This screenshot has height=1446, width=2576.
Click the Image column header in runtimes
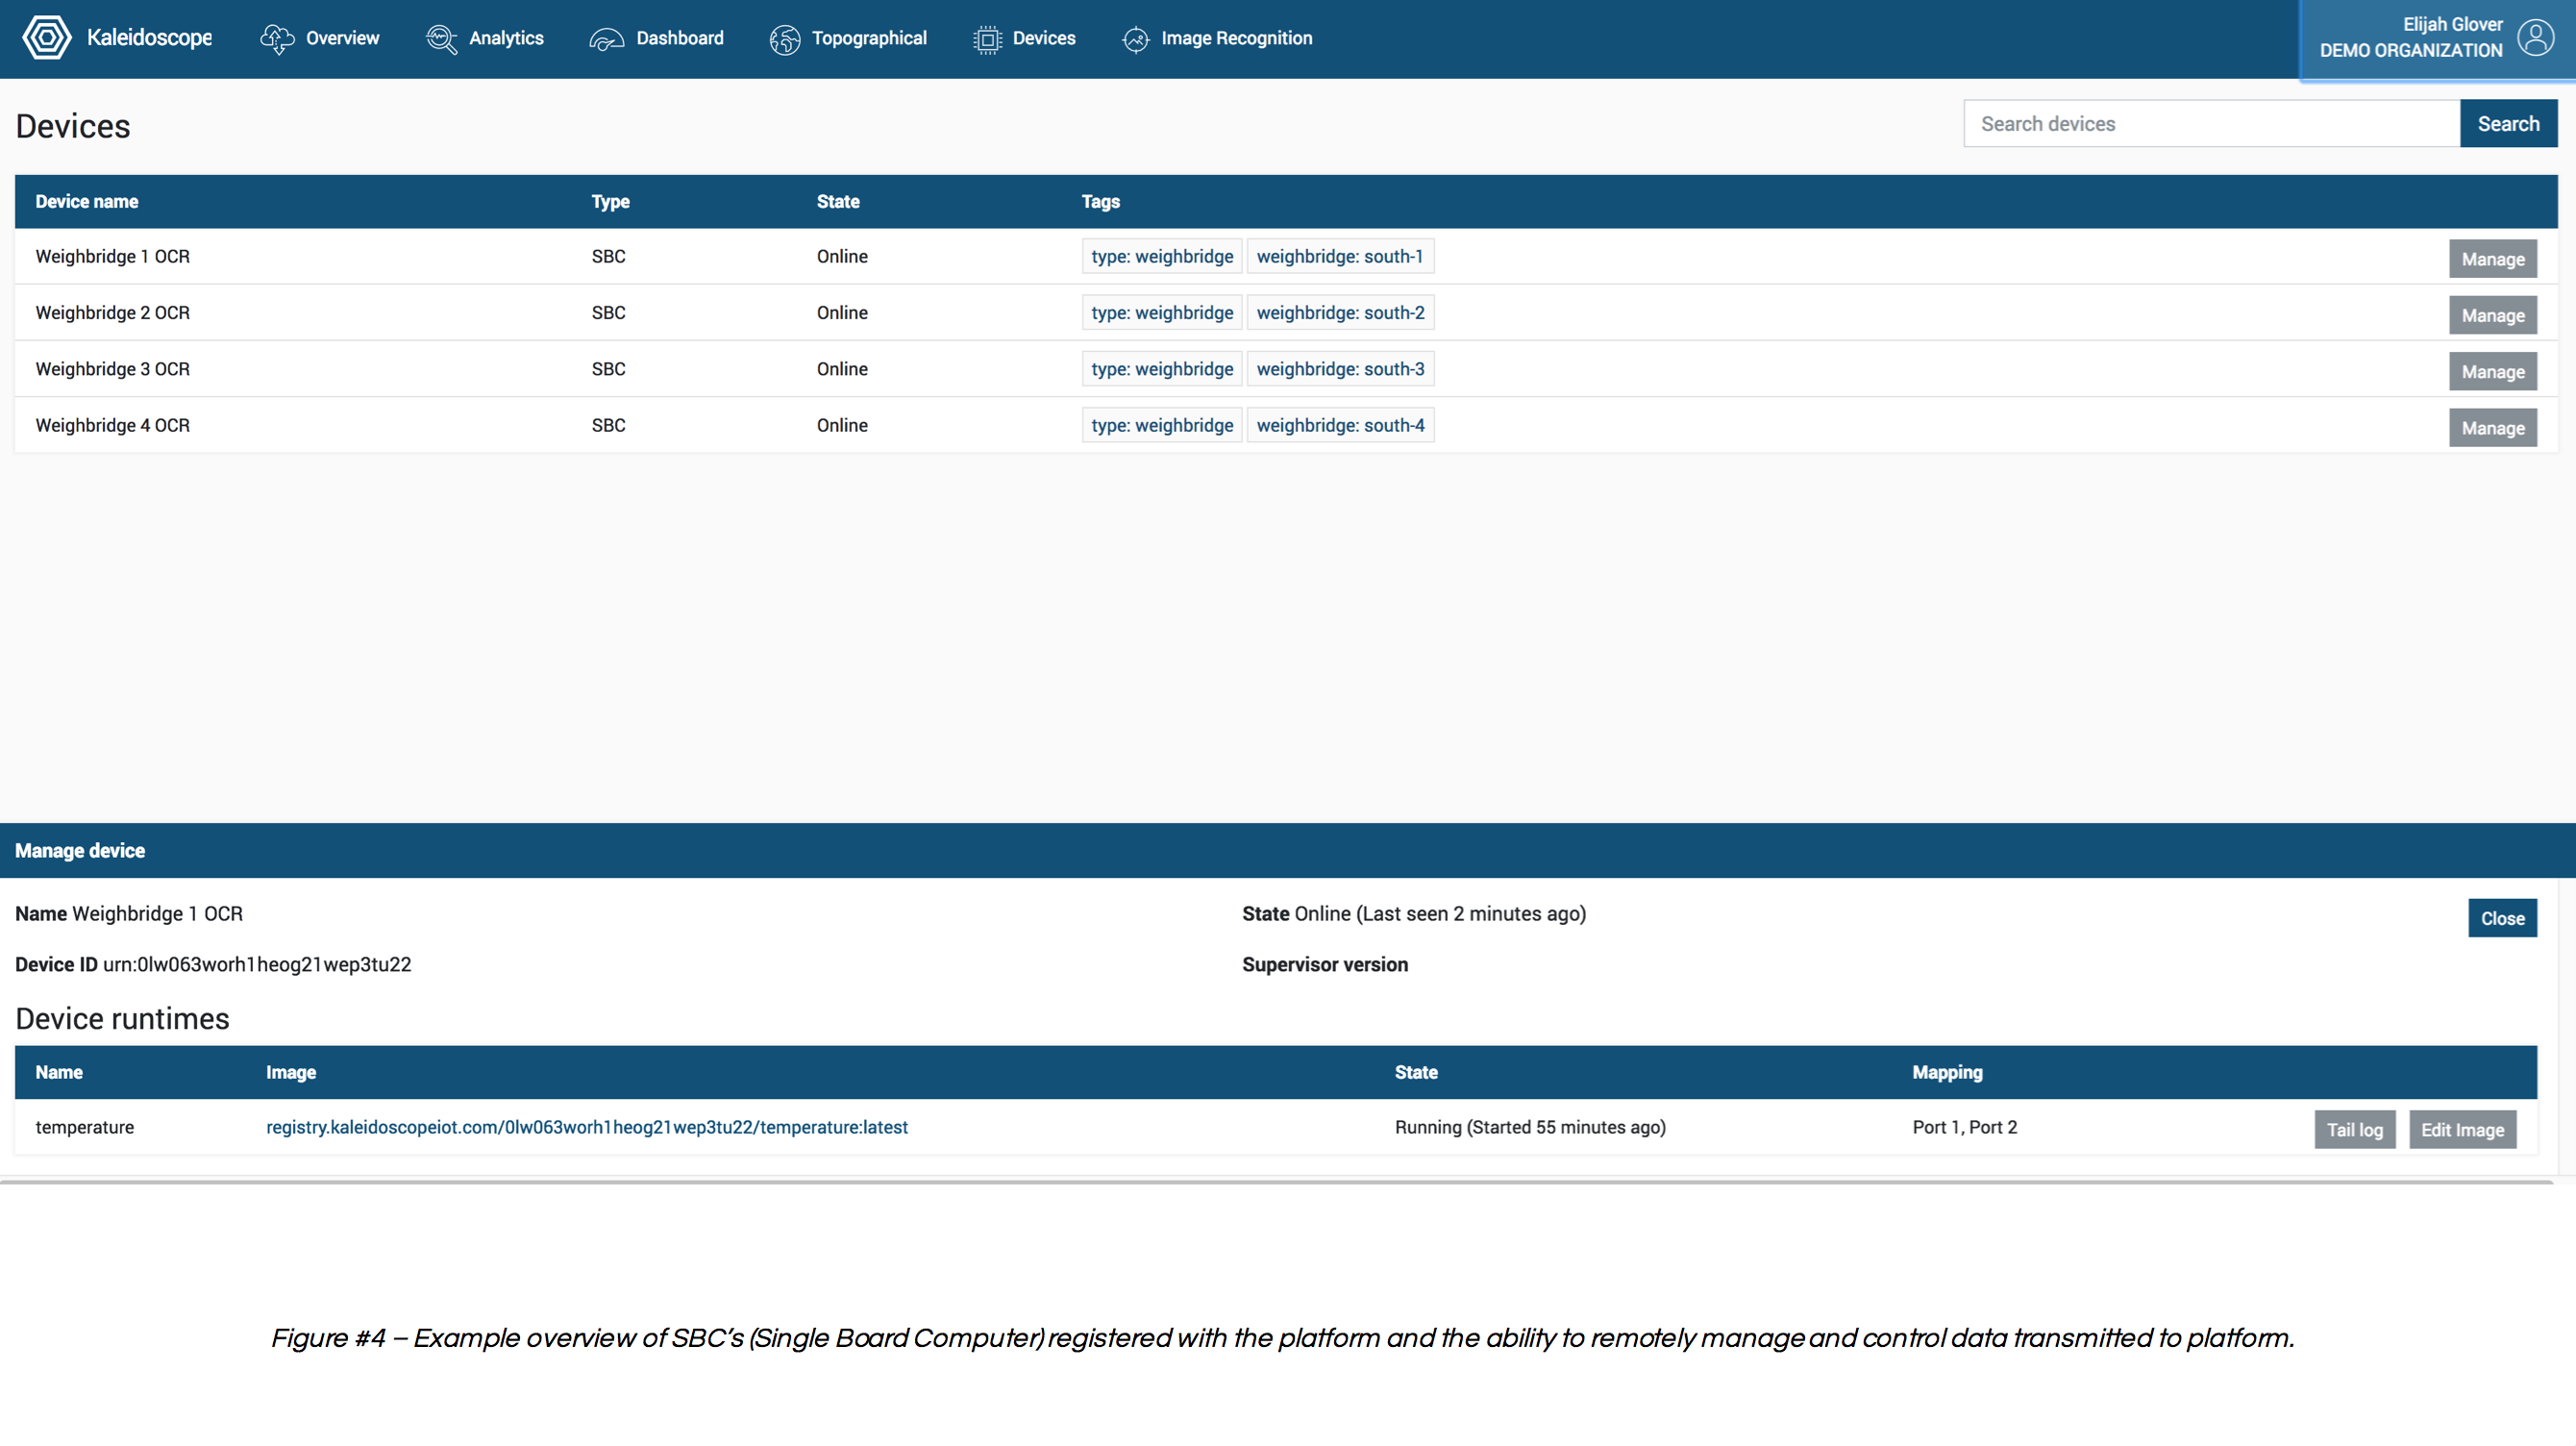pyautogui.click(x=291, y=1072)
